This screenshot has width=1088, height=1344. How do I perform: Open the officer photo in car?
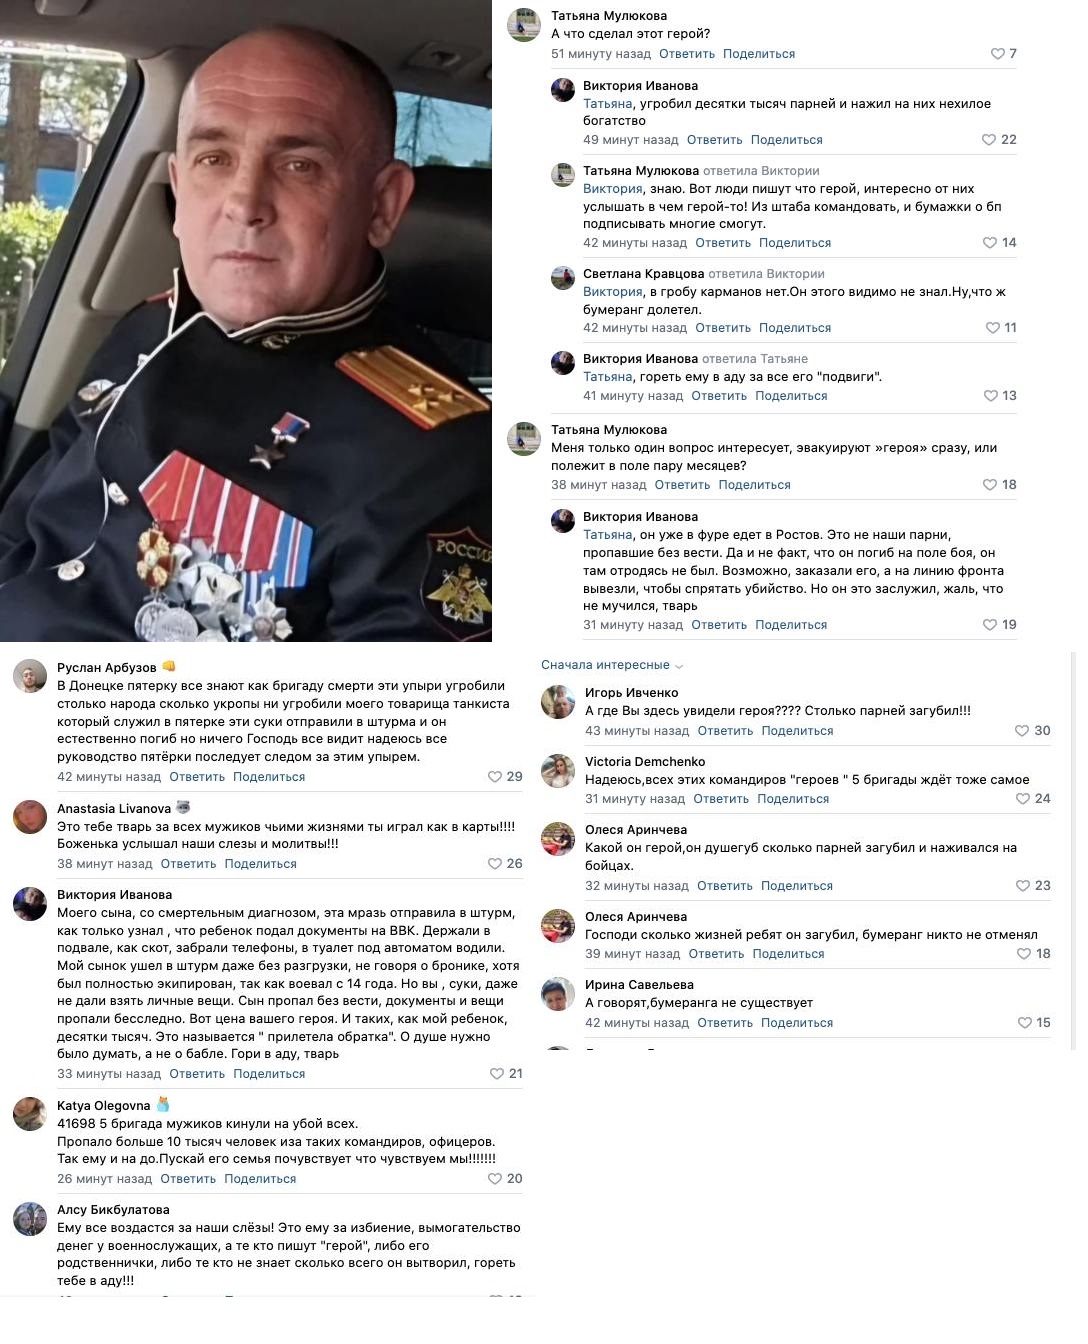(246, 321)
